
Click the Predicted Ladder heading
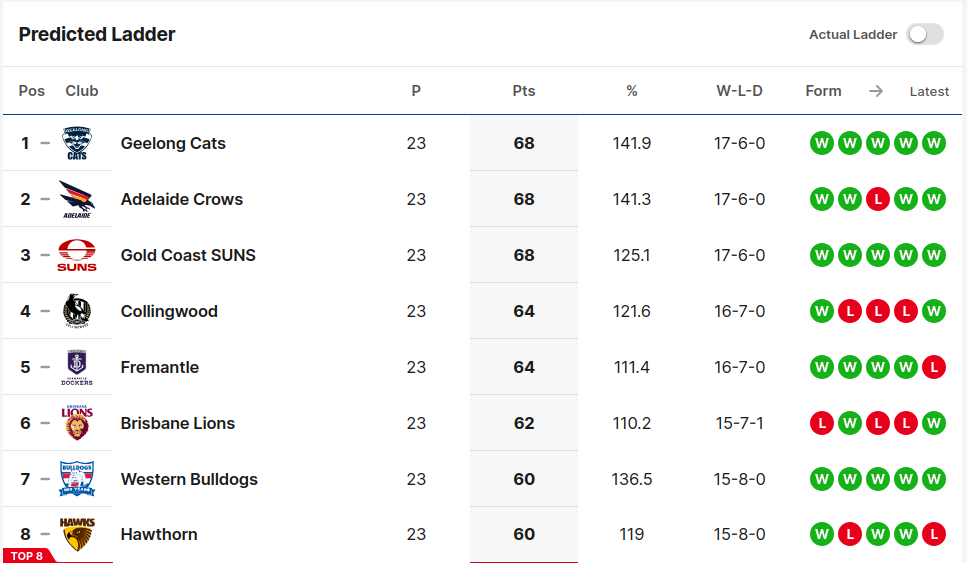pyautogui.click(x=97, y=35)
